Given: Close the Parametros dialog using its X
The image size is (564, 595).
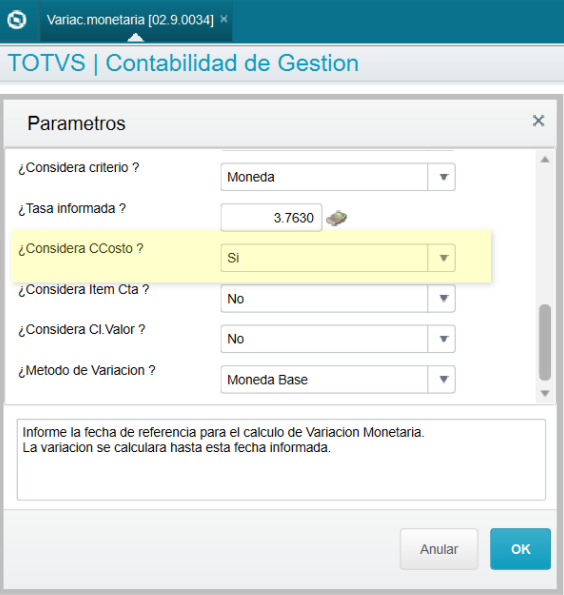Looking at the screenshot, I should click(538, 121).
